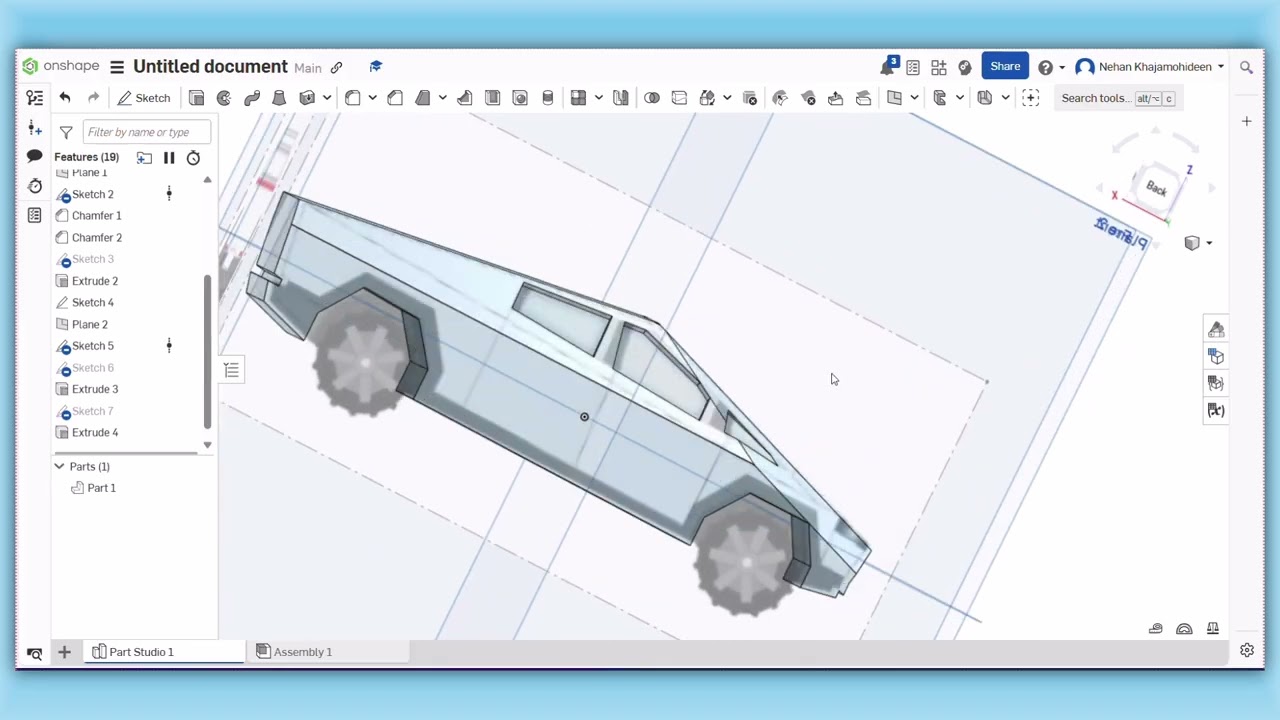
Task: Collapse the Parts (1) section
Action: coord(59,466)
